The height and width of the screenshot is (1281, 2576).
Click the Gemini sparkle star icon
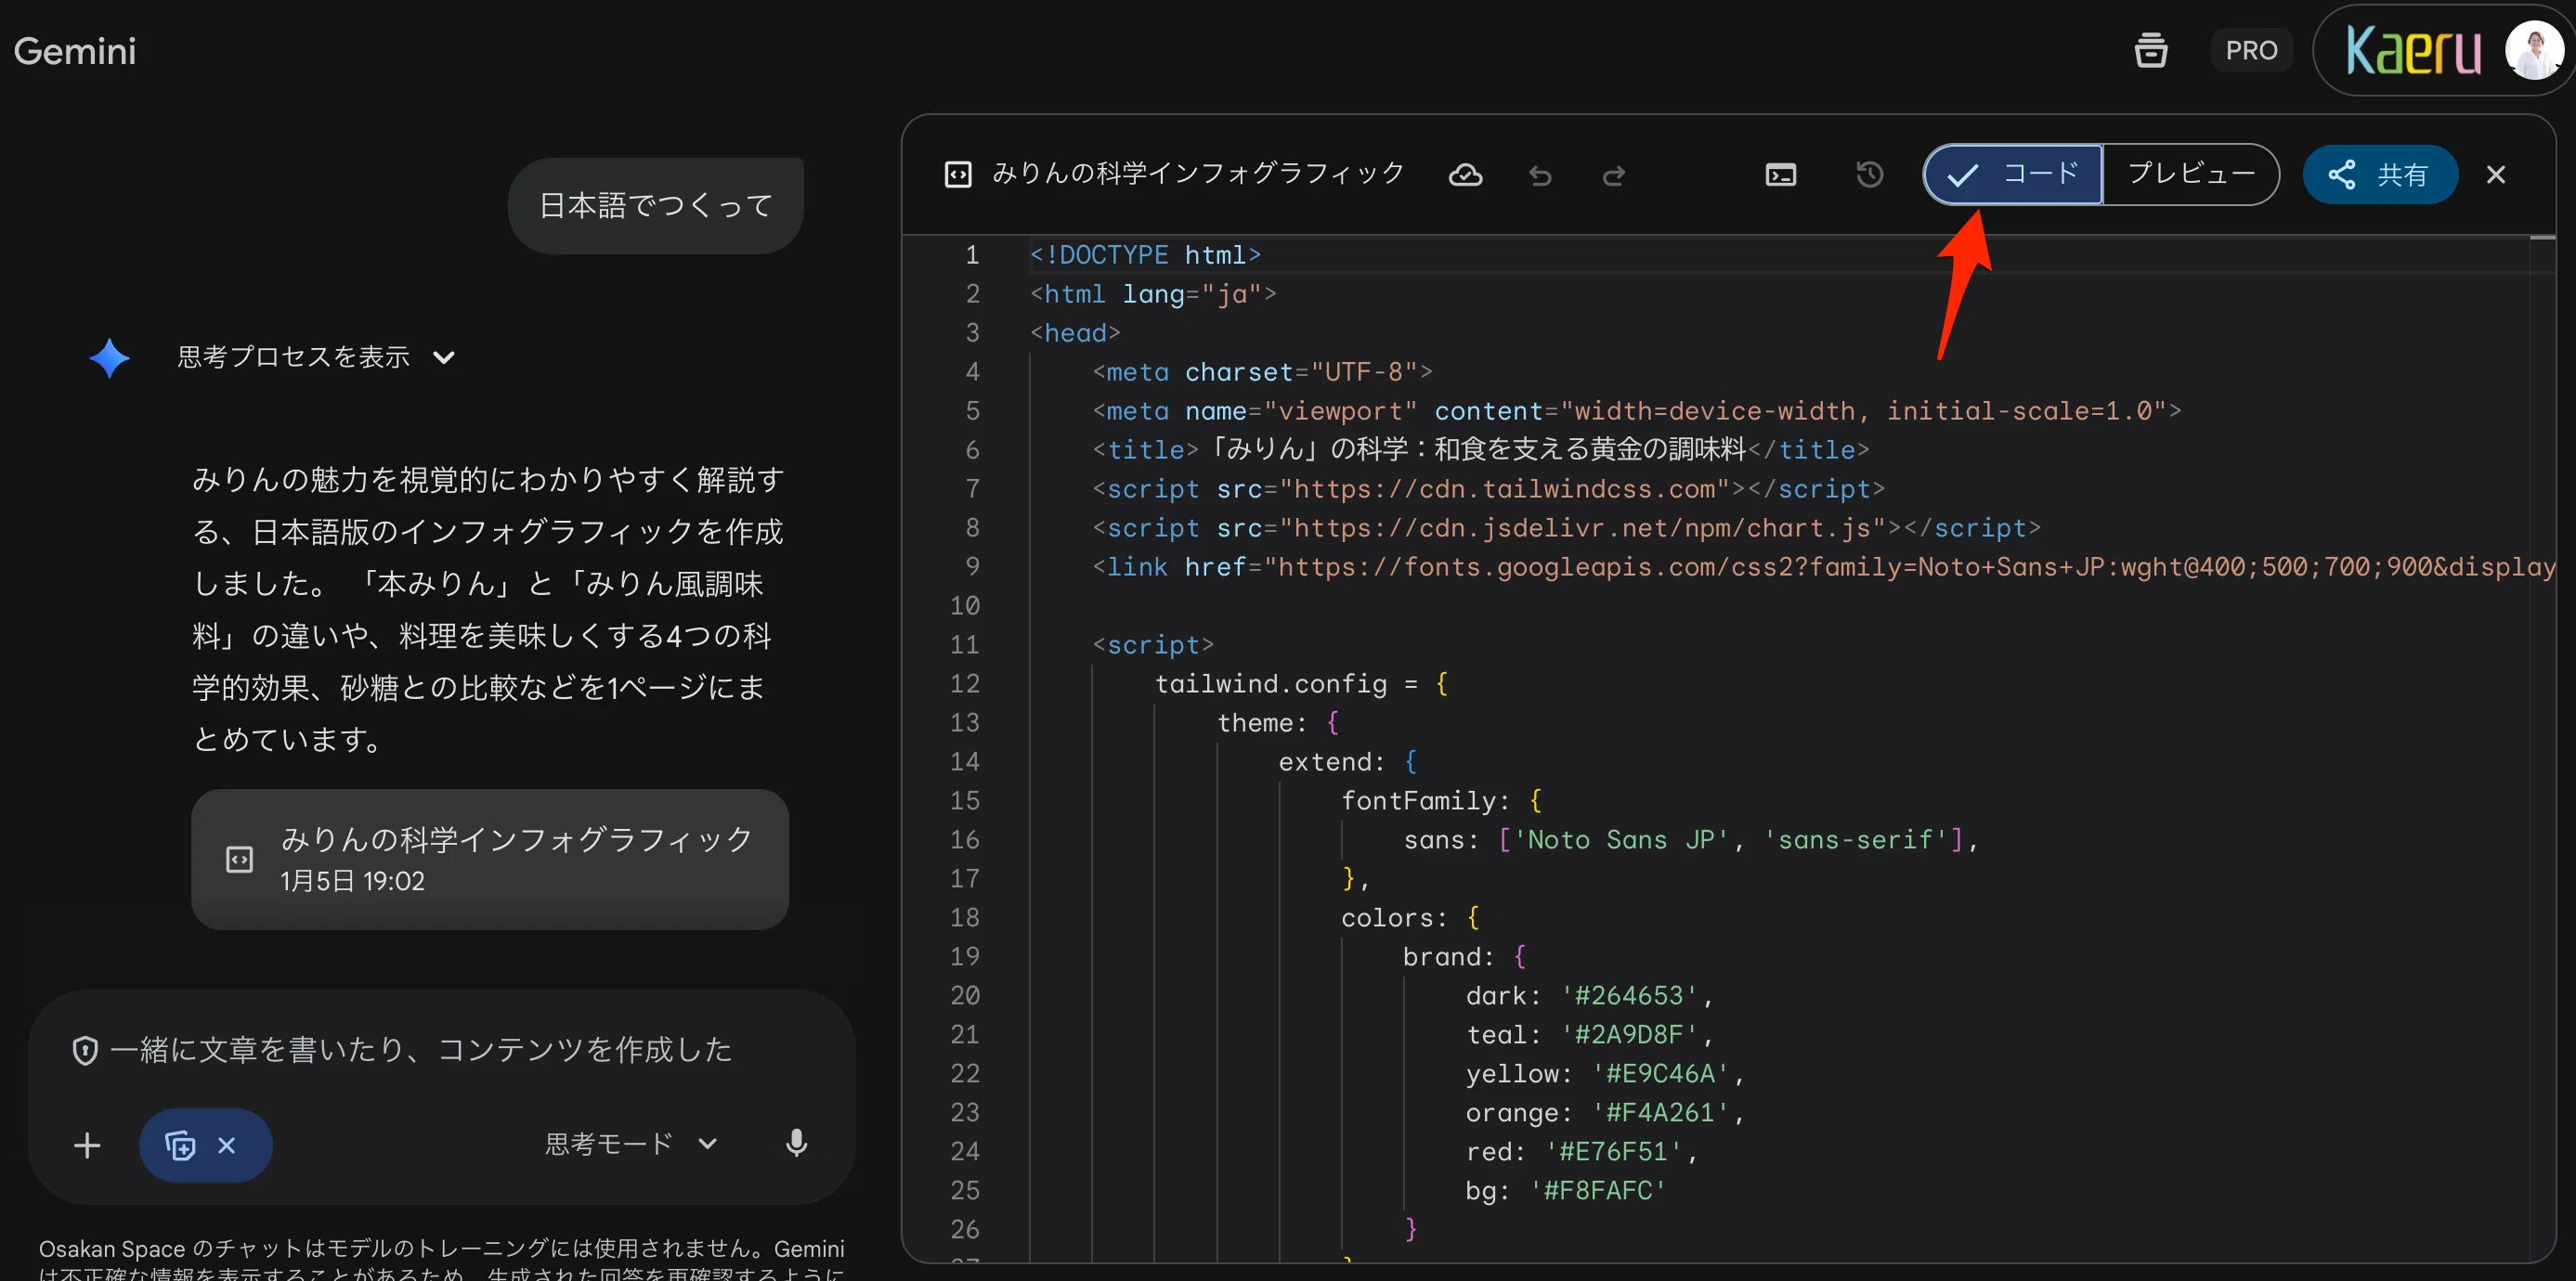pyautogui.click(x=109, y=358)
